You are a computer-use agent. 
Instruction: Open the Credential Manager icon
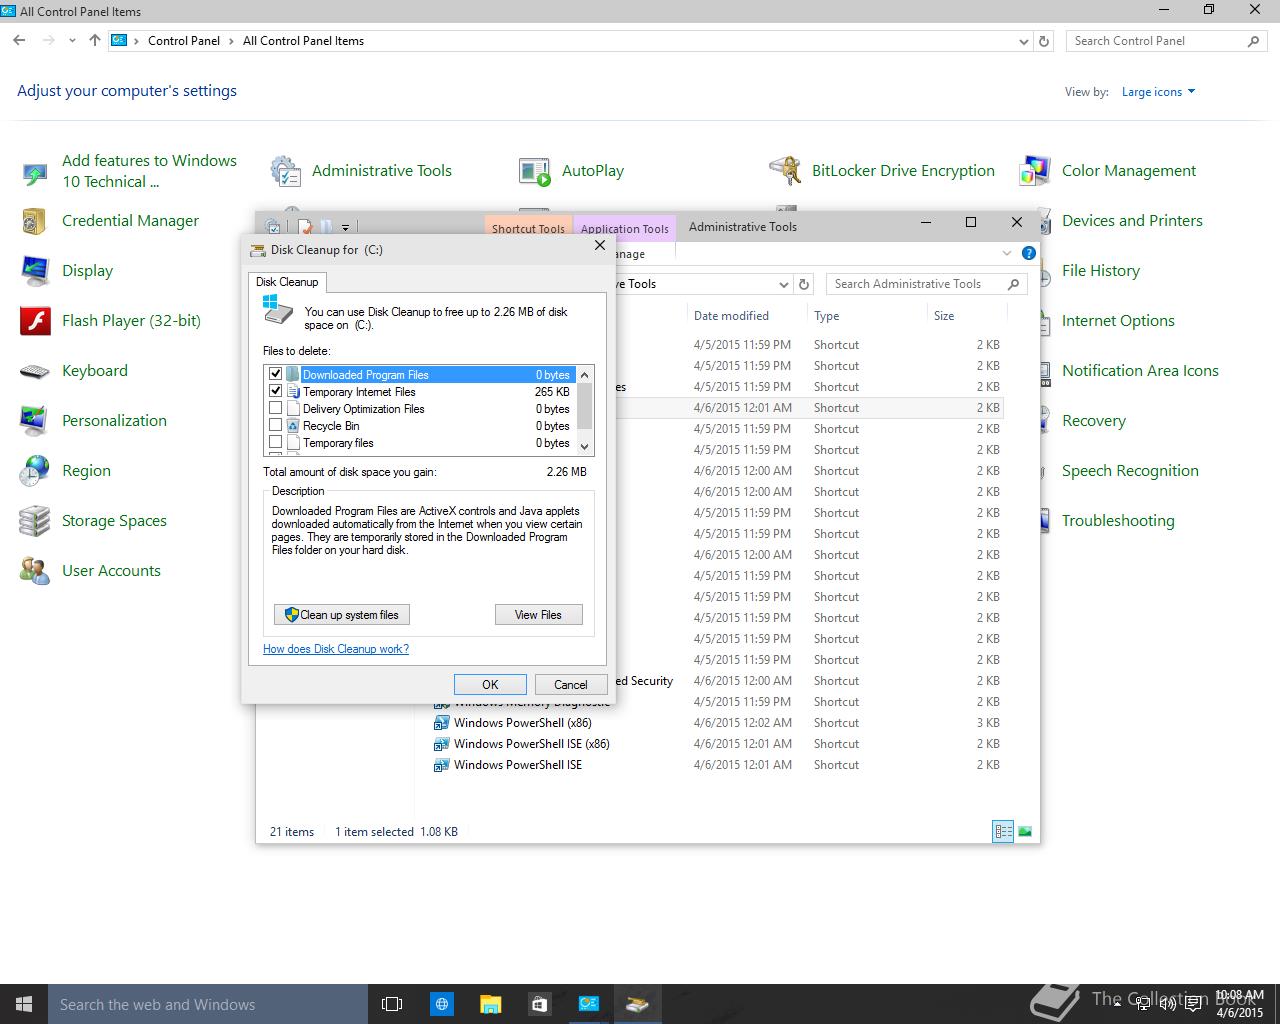coord(35,221)
